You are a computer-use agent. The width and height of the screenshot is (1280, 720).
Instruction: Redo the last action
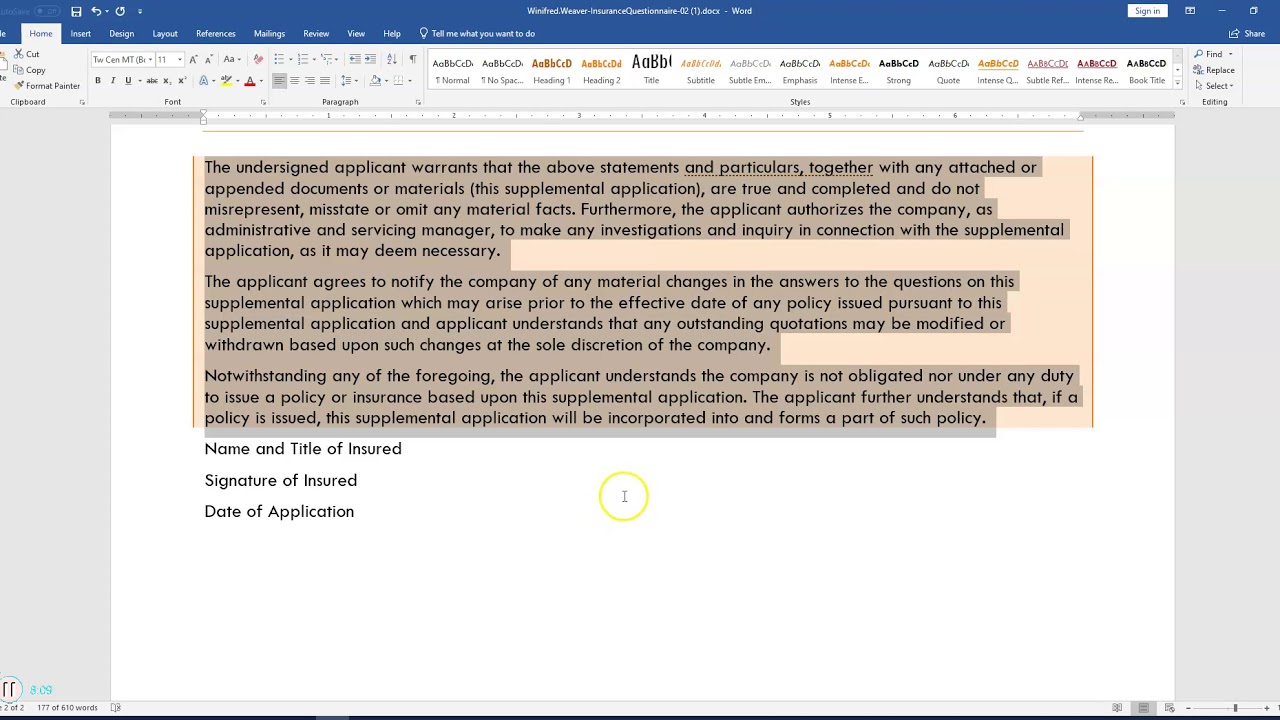pos(120,11)
